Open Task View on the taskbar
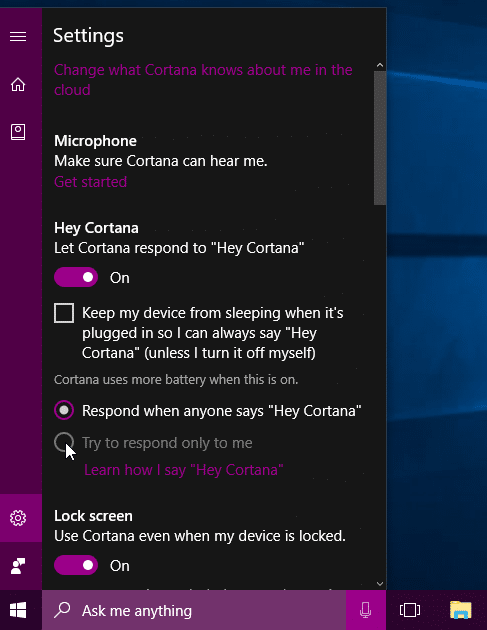The image size is (487, 630). click(410, 610)
